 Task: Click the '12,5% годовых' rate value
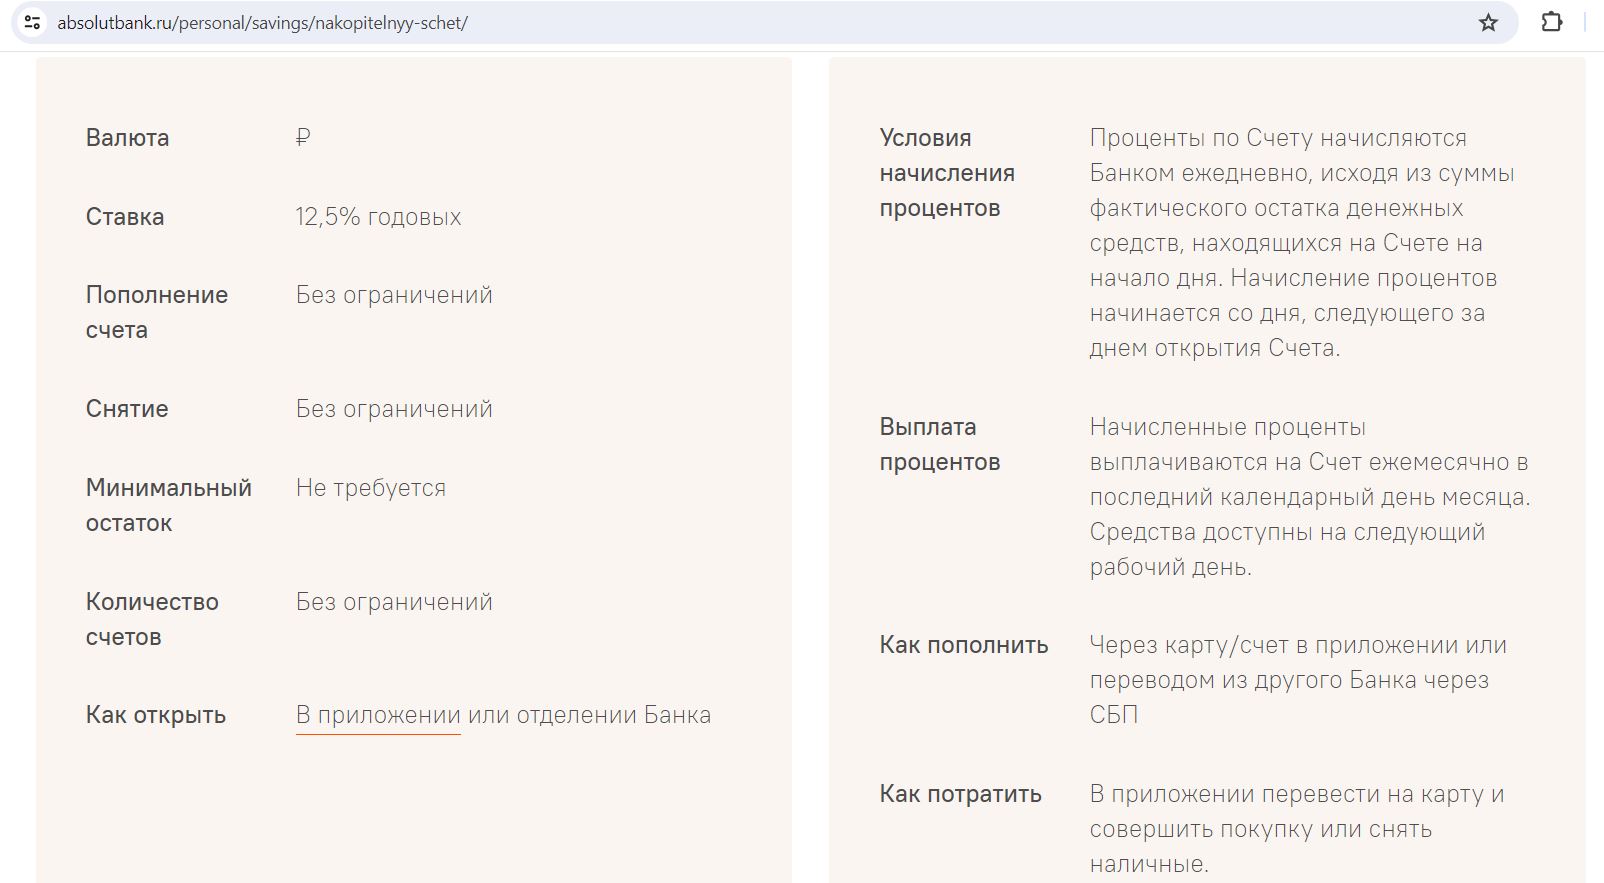click(x=378, y=217)
